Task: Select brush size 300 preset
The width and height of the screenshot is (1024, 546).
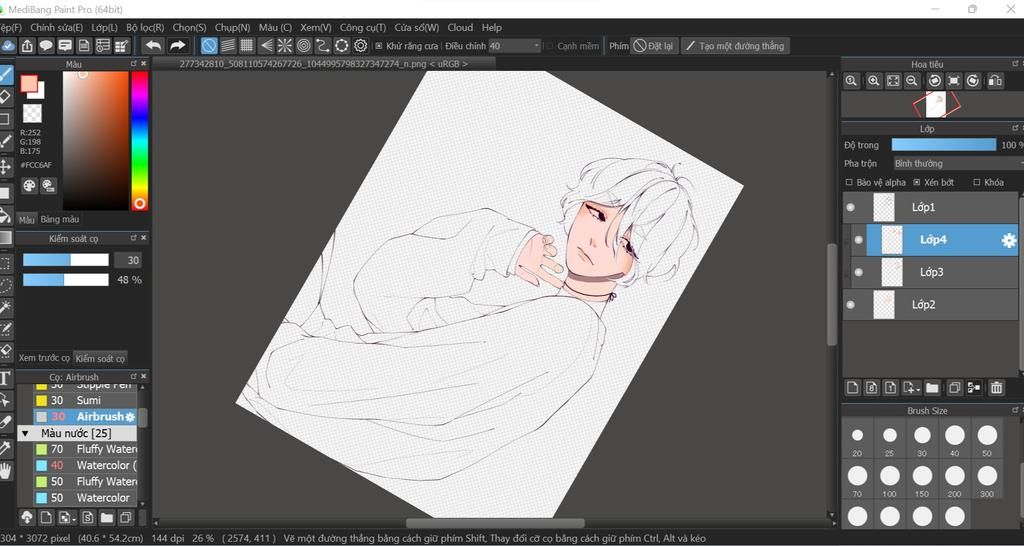Action: [x=987, y=480]
